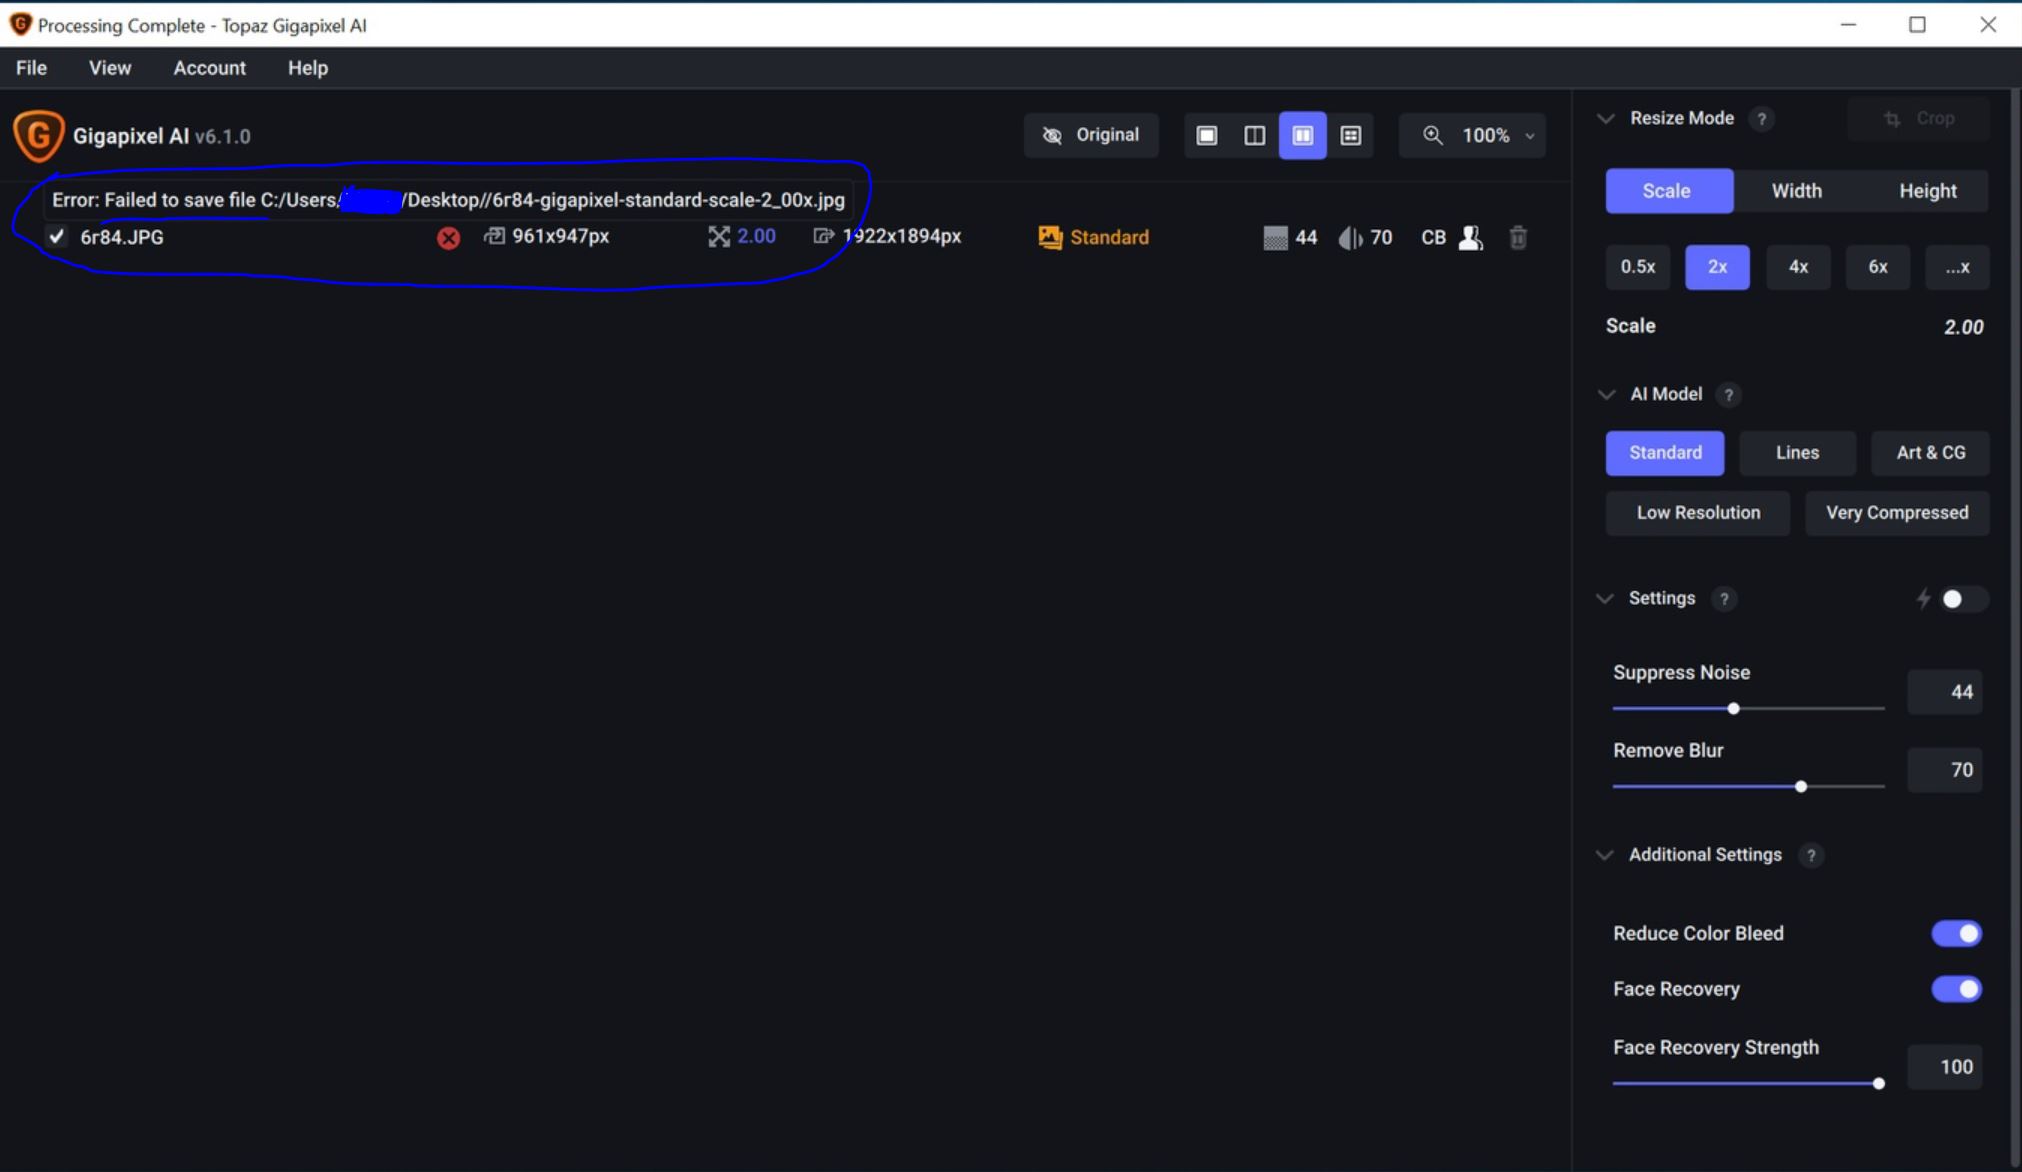Click the blur removal icon showing 70

[x=1350, y=237]
